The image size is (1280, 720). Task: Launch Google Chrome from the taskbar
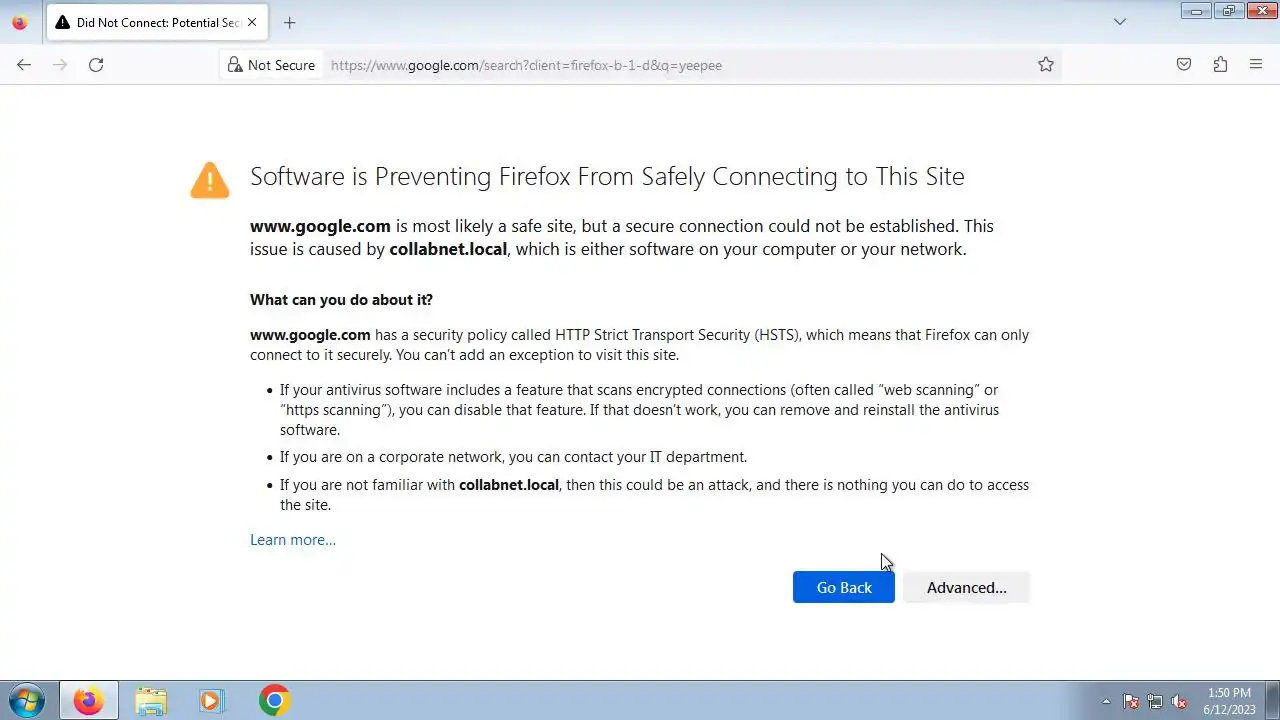coord(274,700)
